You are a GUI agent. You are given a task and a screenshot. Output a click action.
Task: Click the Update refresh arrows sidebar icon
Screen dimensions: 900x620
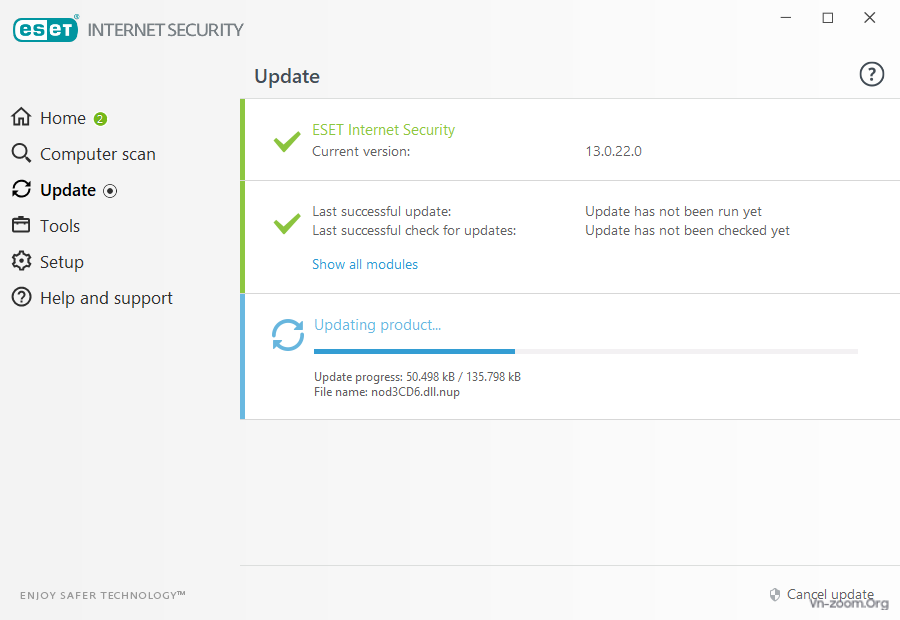coord(21,189)
